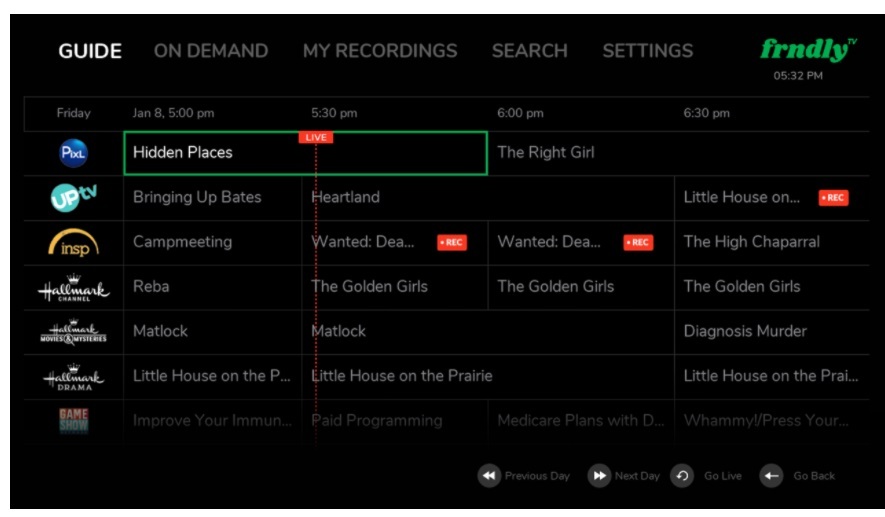
Task: Select Whammy!/Press Your... program
Action: (x=772, y=421)
